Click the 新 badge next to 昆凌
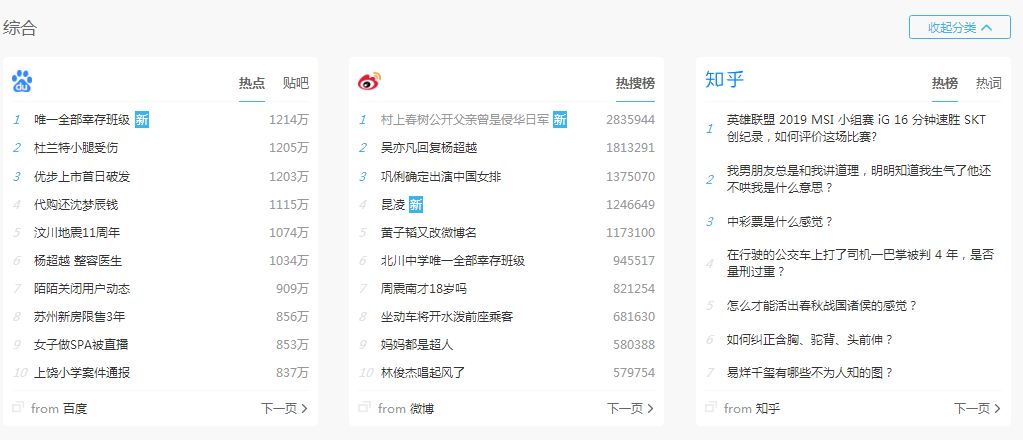 pyautogui.click(x=416, y=204)
